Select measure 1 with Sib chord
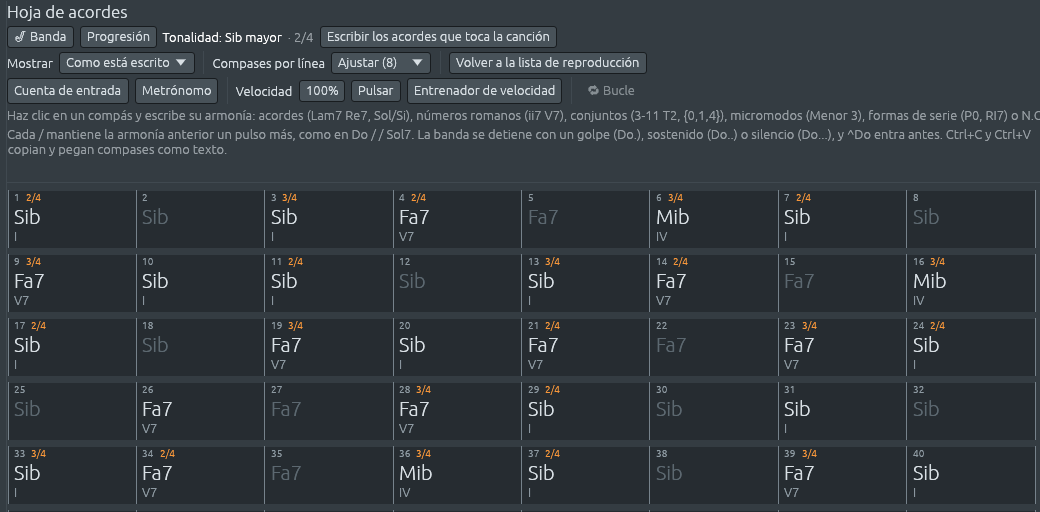 tap(72, 219)
